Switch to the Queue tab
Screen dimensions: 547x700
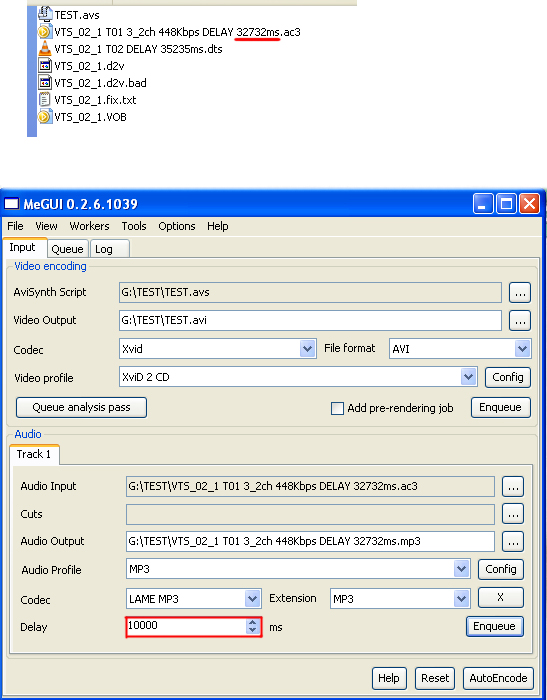coord(67,249)
